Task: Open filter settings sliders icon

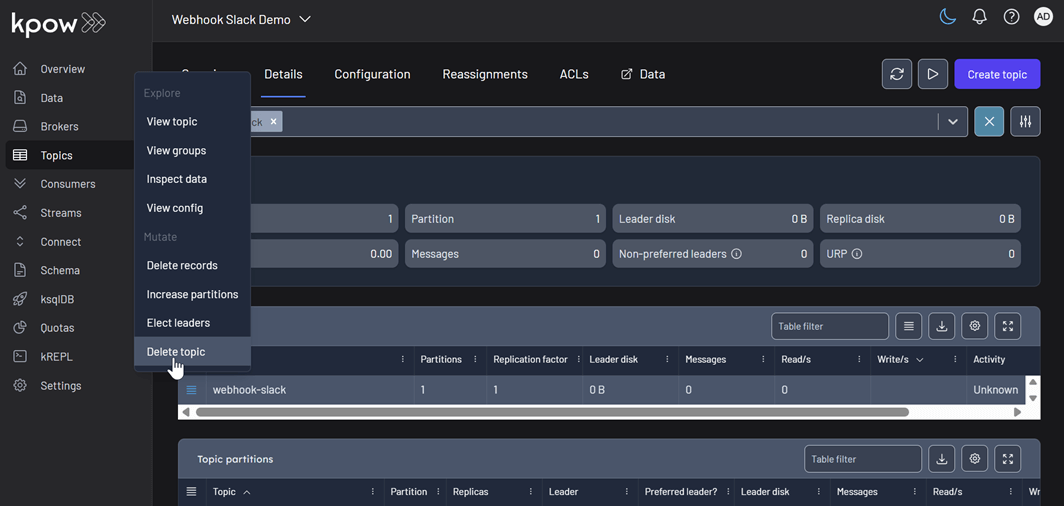Action: [1025, 122]
